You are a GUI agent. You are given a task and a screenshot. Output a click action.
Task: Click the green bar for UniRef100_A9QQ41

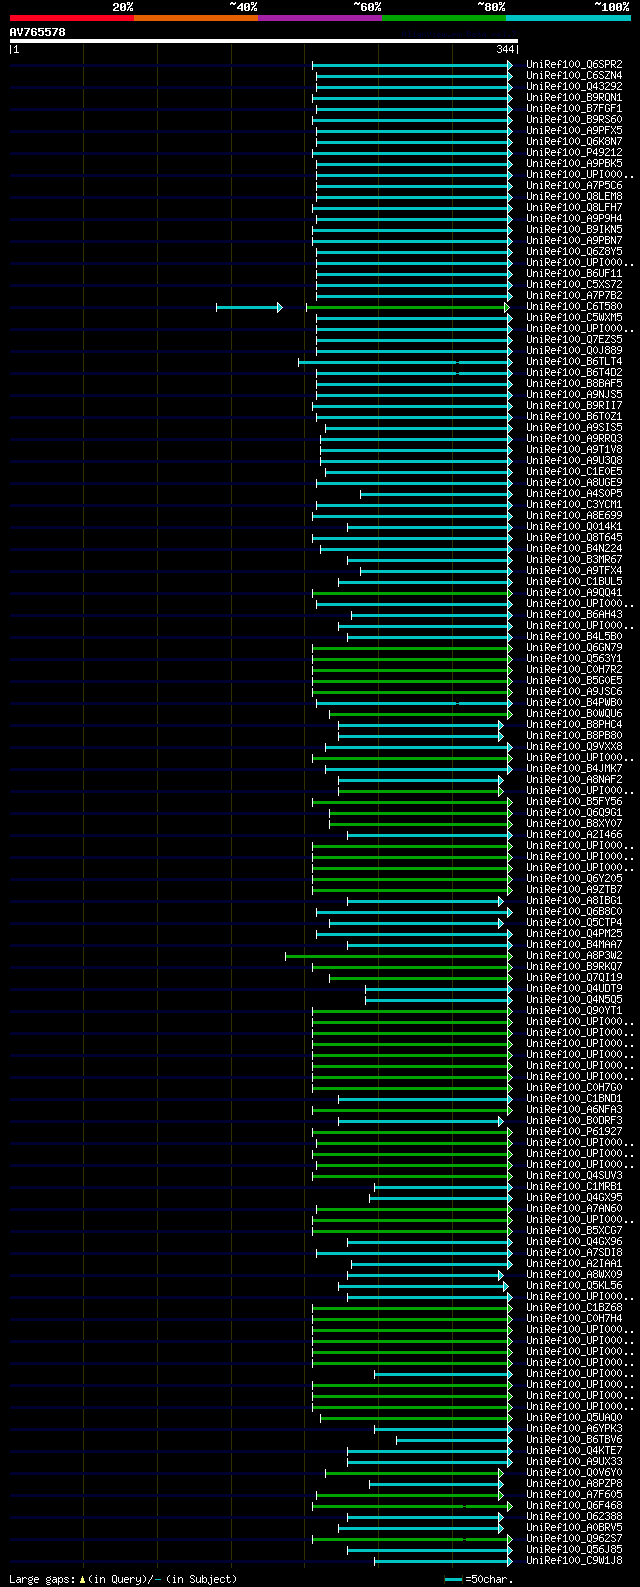(412, 593)
